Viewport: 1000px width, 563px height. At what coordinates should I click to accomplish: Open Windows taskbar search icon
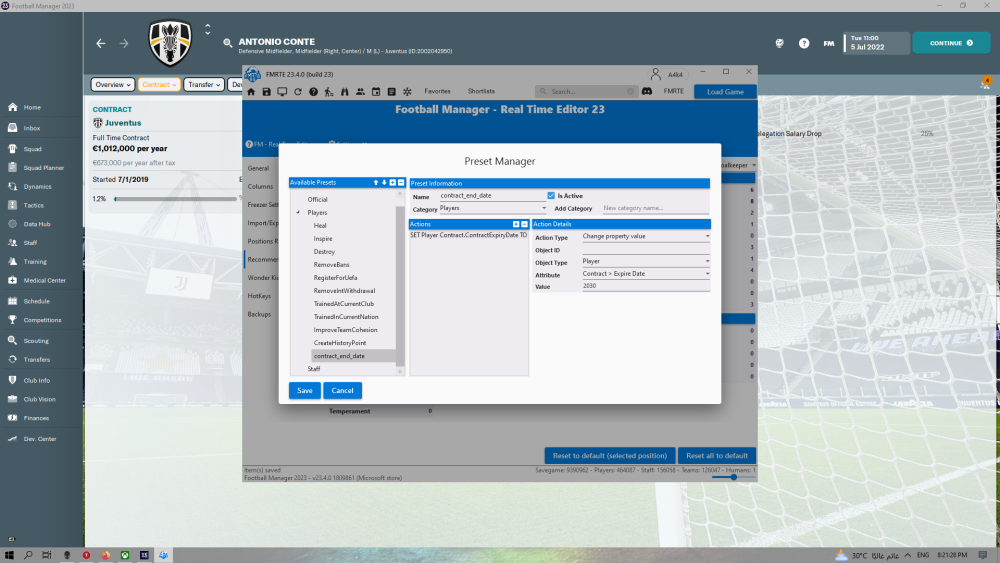(28, 555)
